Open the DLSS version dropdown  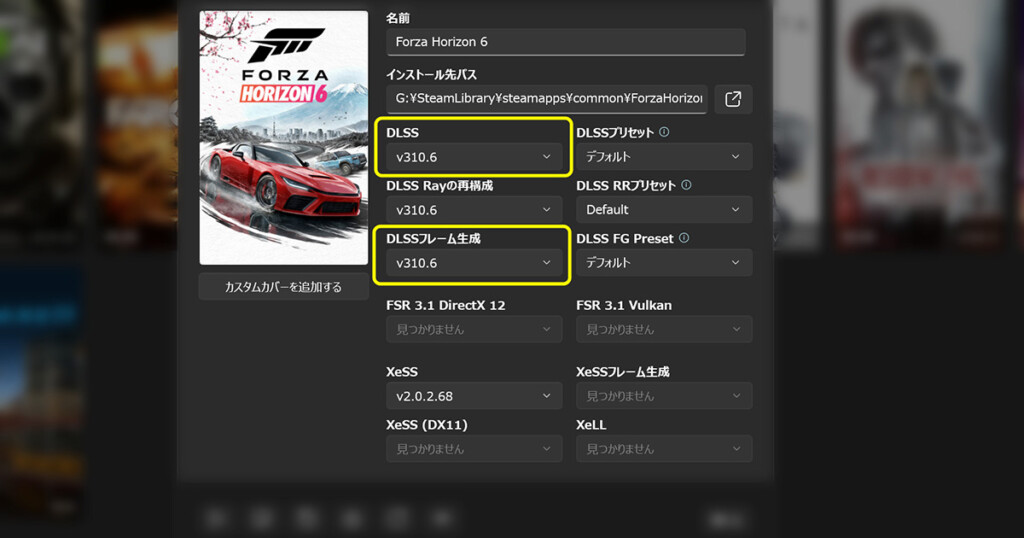pyautogui.click(x=473, y=157)
